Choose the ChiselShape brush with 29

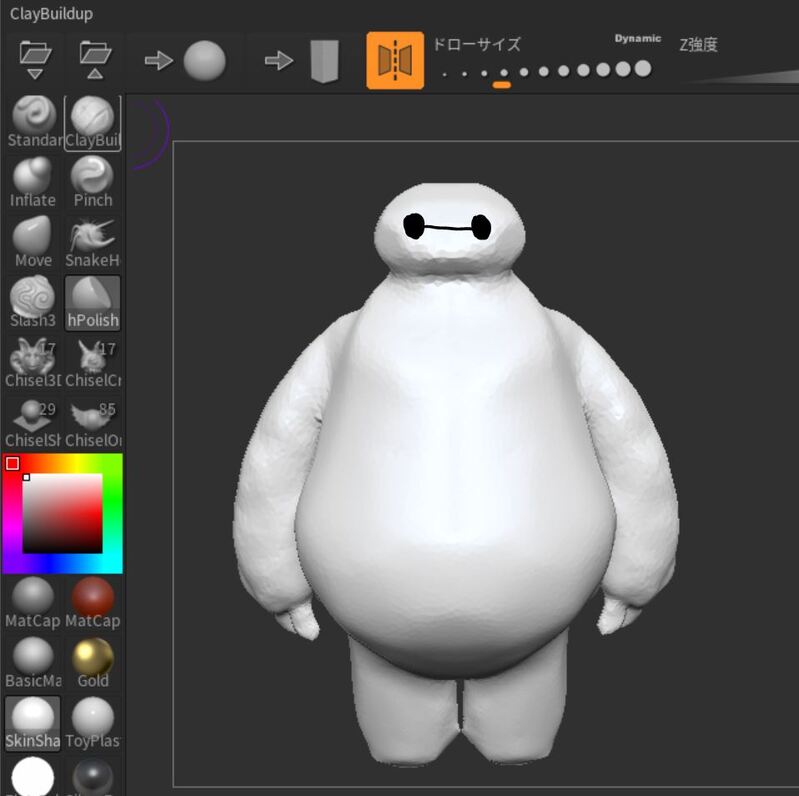tap(33, 423)
